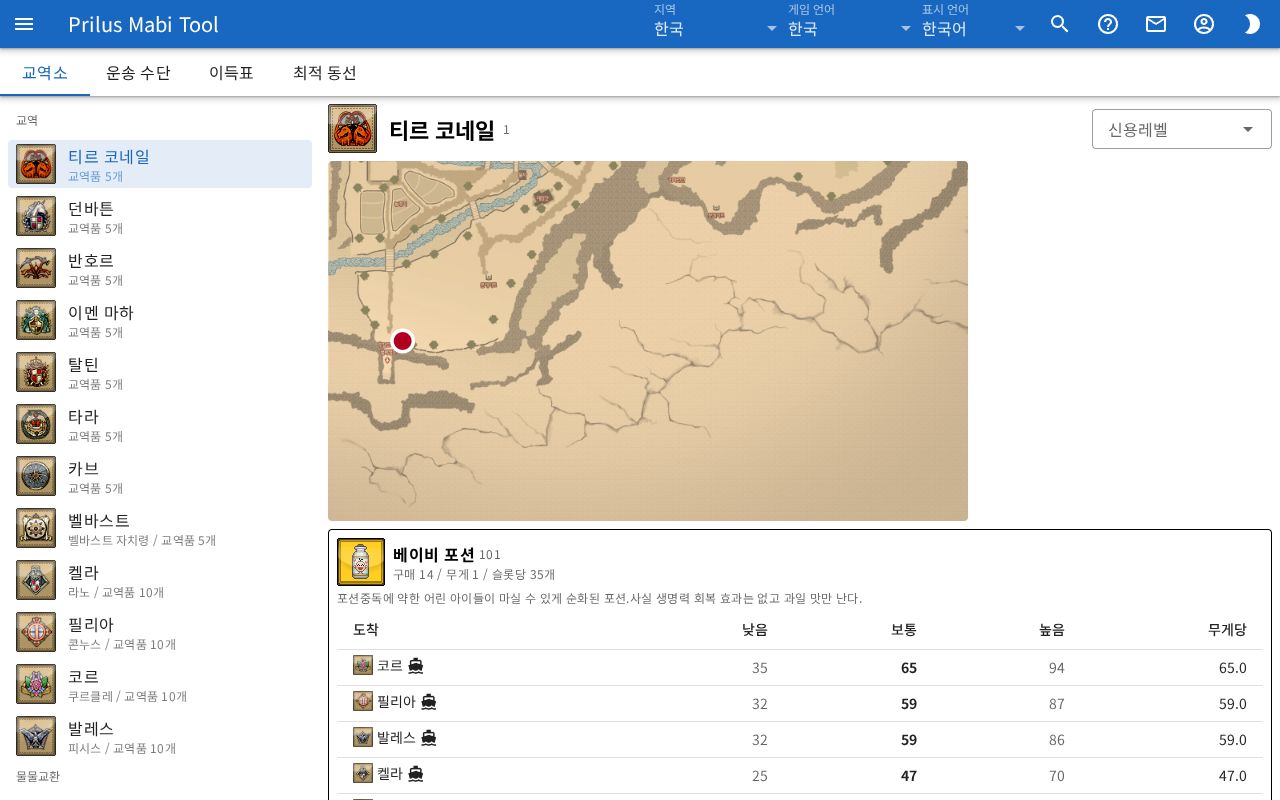Click the 무게당 column header
Screen dimensions: 1280x800
[1227, 630]
